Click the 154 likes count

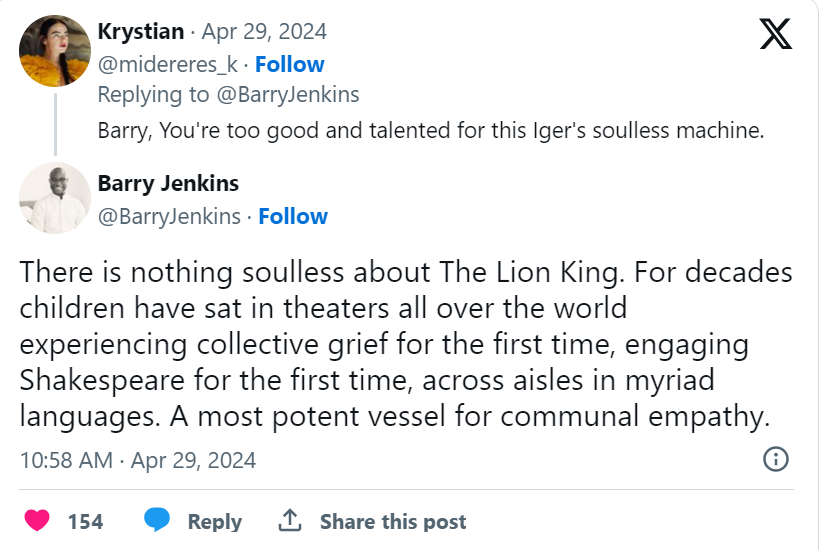pos(85,521)
